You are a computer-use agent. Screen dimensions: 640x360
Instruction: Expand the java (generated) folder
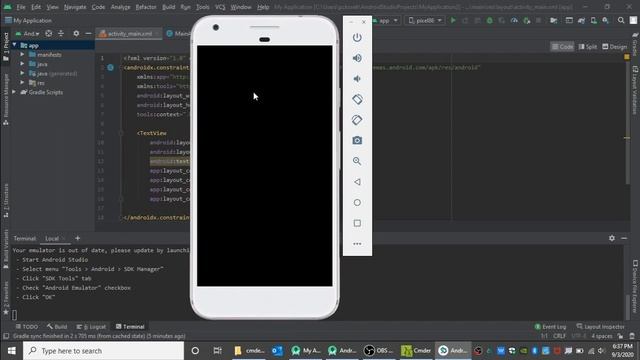pos(22,73)
